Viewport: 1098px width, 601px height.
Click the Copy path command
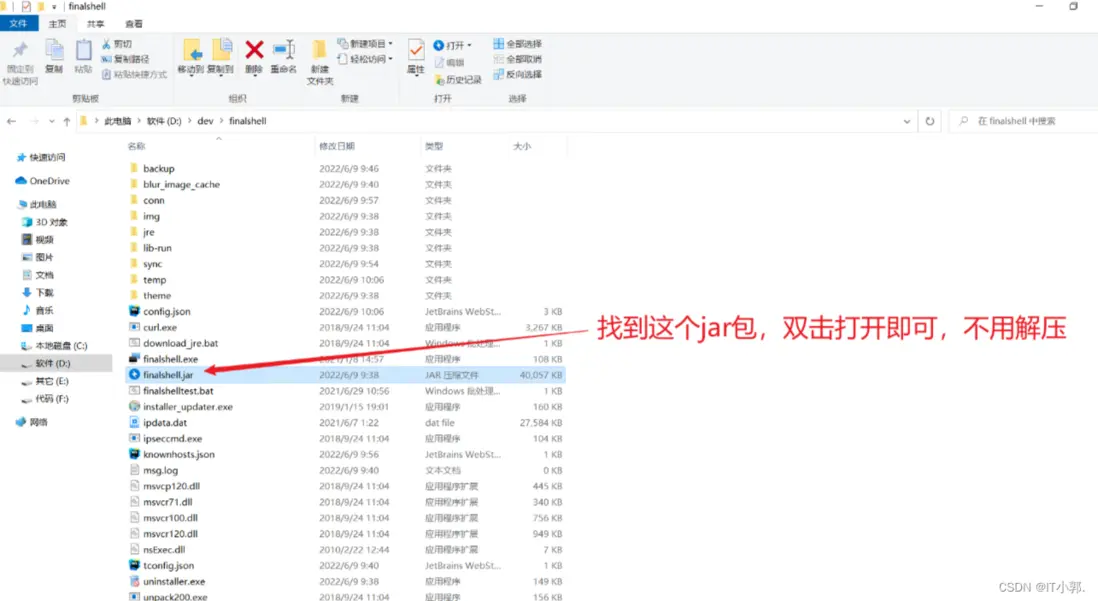(125, 59)
